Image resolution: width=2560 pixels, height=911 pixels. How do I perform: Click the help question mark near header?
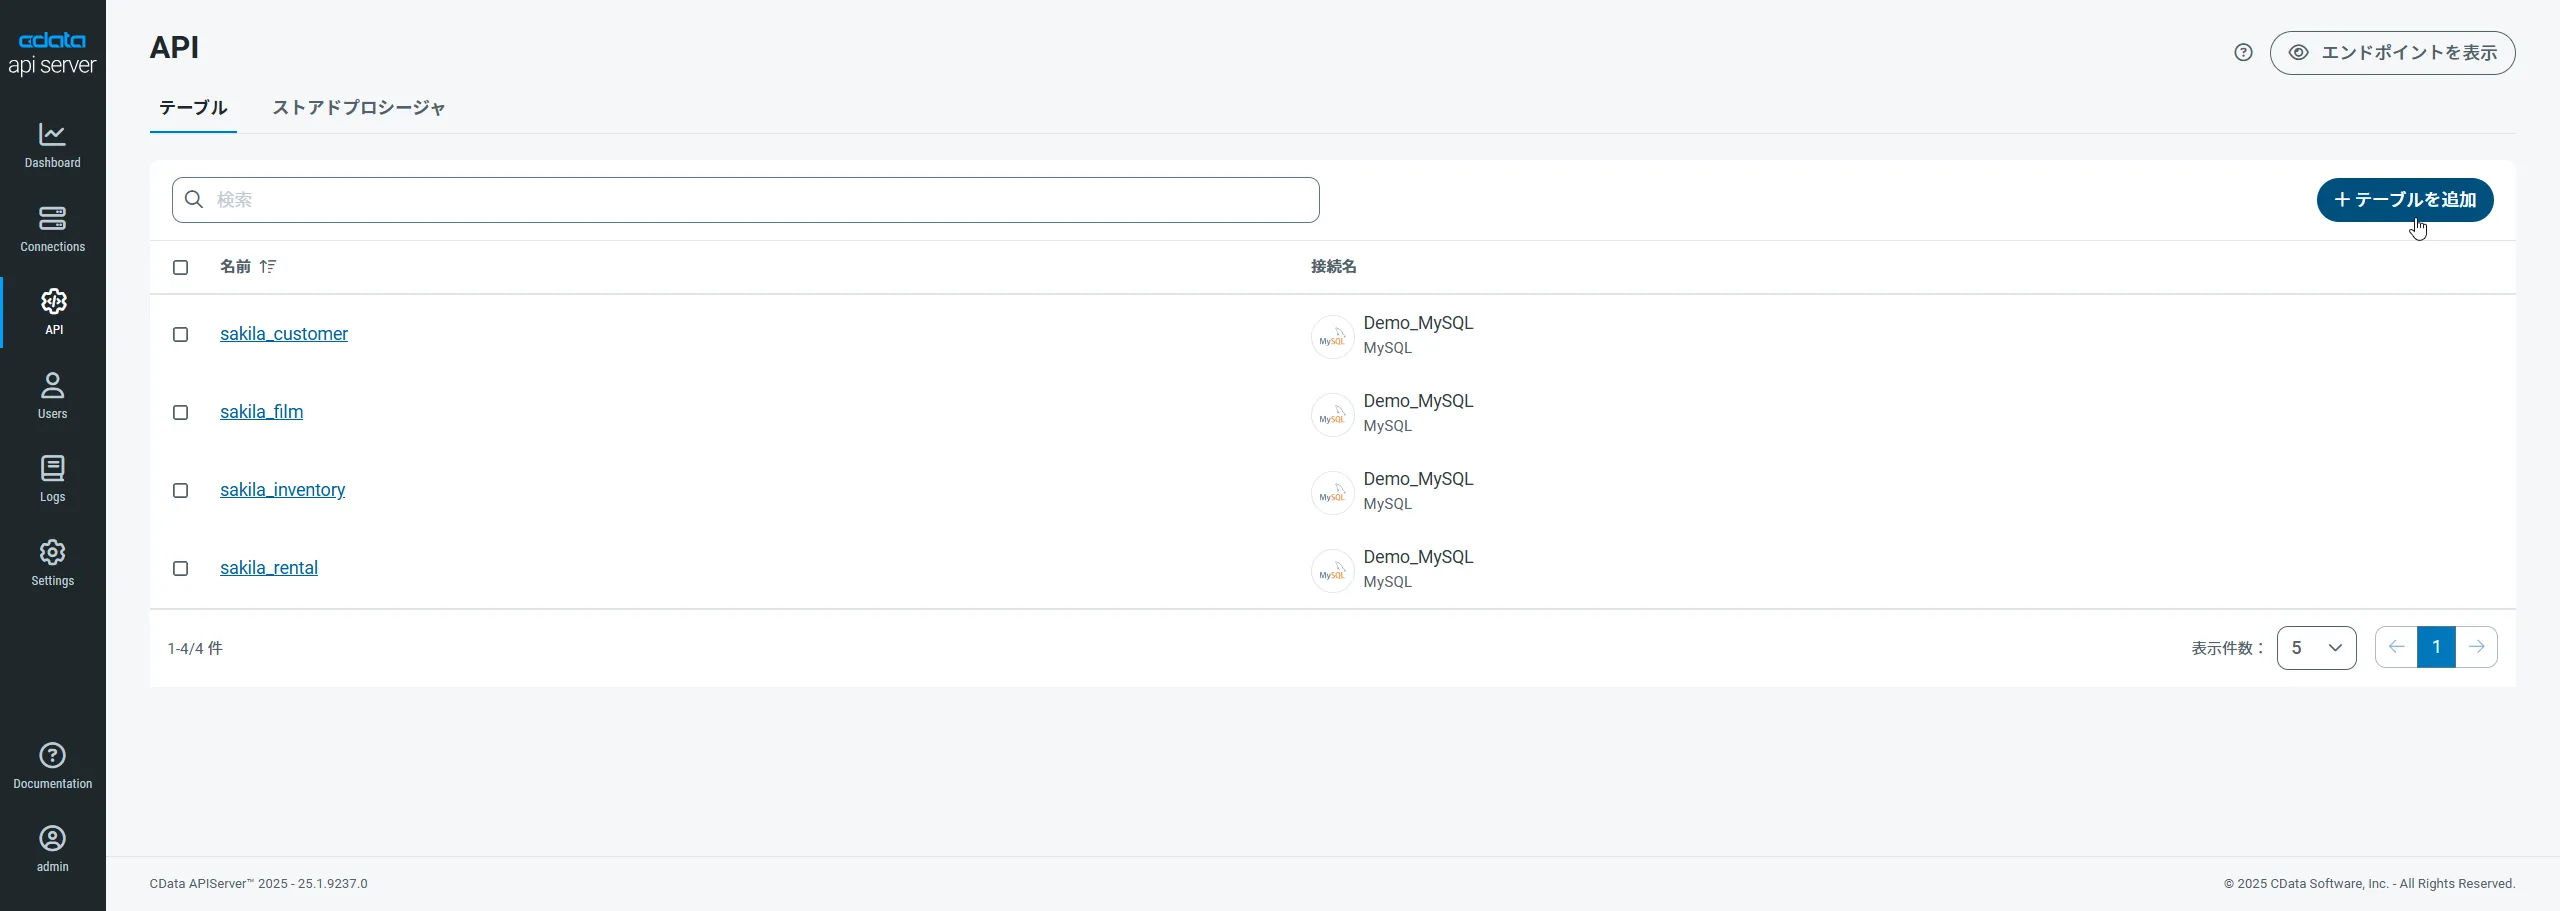point(2243,53)
